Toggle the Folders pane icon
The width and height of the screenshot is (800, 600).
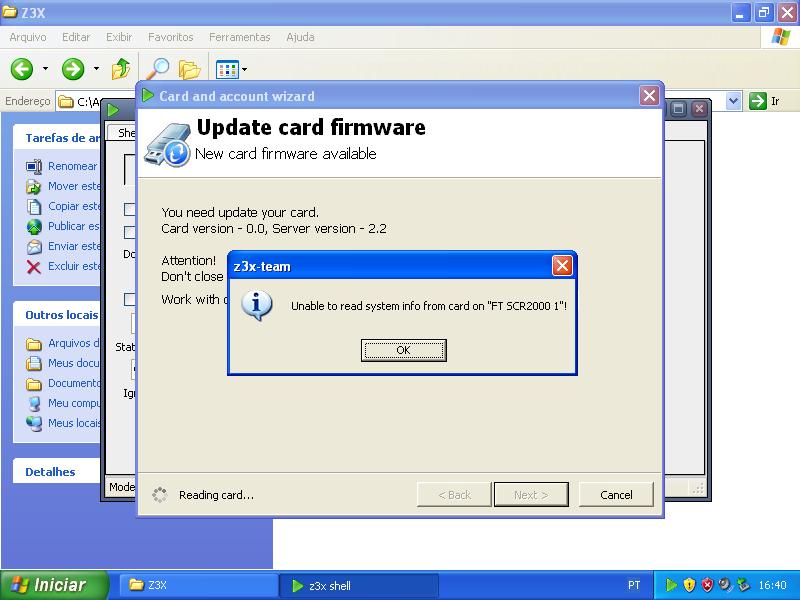[x=189, y=69]
